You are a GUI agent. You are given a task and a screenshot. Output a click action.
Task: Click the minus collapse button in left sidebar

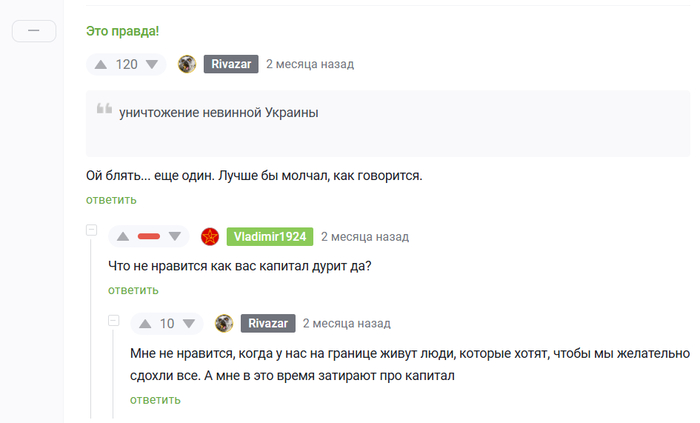point(34,31)
